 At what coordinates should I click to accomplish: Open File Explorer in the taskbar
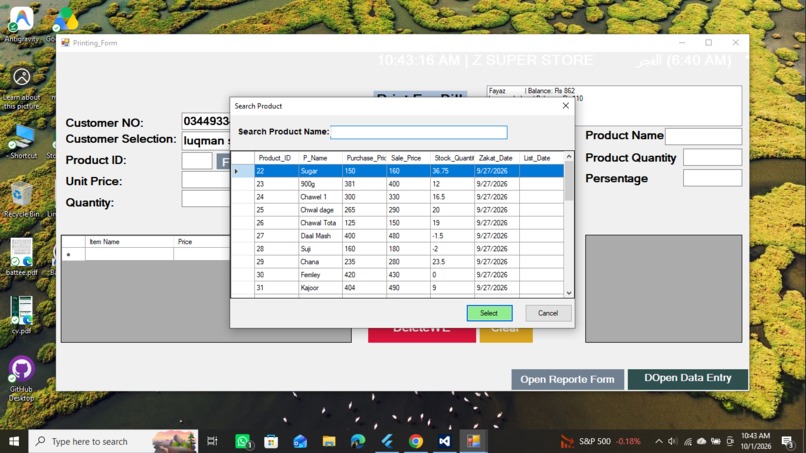coord(329,441)
